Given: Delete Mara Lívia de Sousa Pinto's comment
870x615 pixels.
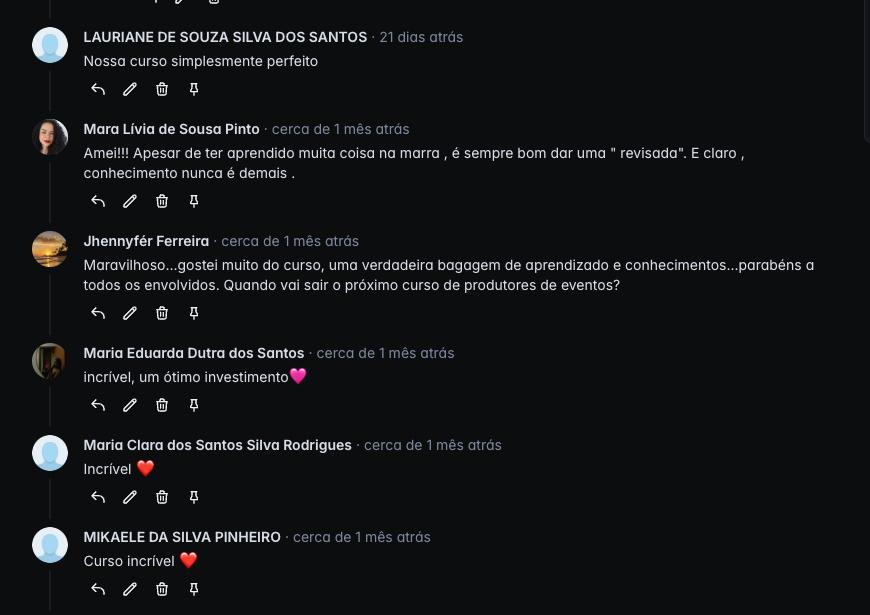Looking at the screenshot, I should click(x=161, y=201).
